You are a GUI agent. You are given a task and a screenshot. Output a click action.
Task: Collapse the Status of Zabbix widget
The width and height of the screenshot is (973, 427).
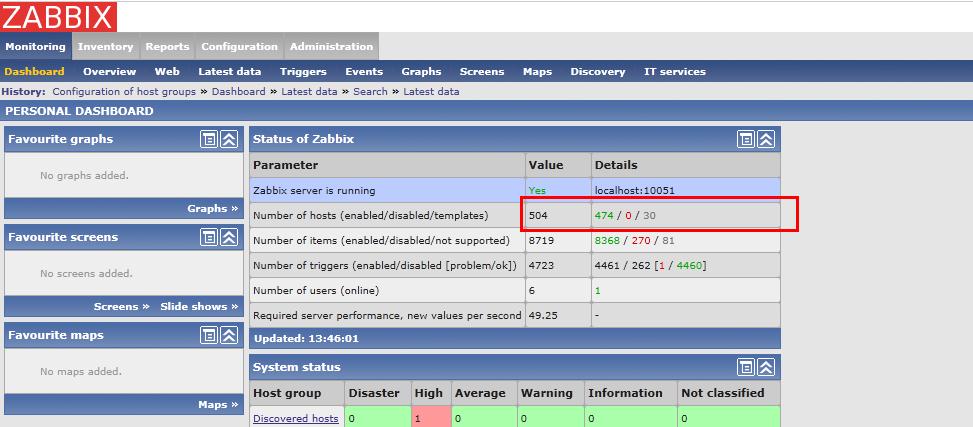coord(766,139)
